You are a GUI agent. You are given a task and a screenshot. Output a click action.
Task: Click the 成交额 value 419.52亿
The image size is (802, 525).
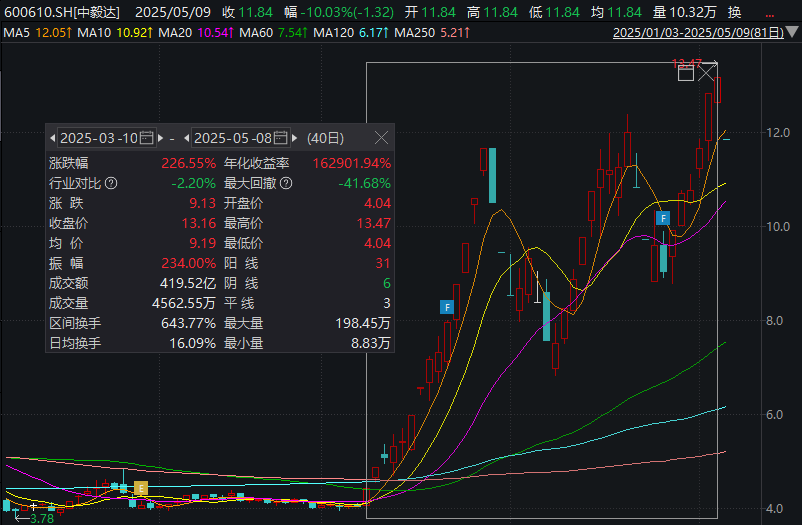188,283
